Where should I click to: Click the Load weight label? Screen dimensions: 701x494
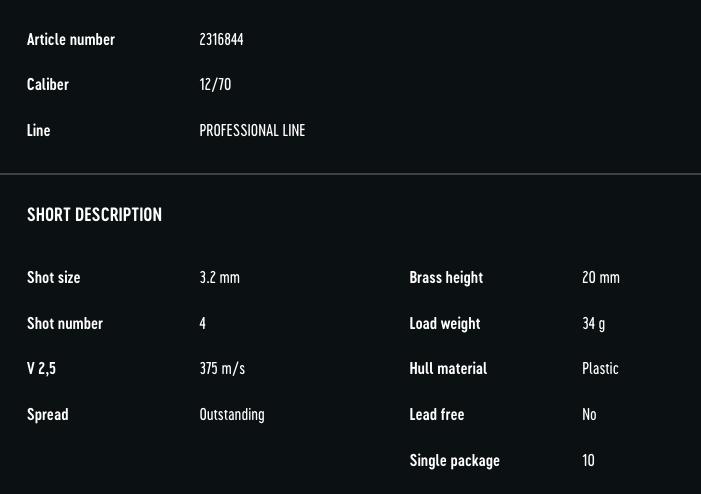[x=445, y=324]
